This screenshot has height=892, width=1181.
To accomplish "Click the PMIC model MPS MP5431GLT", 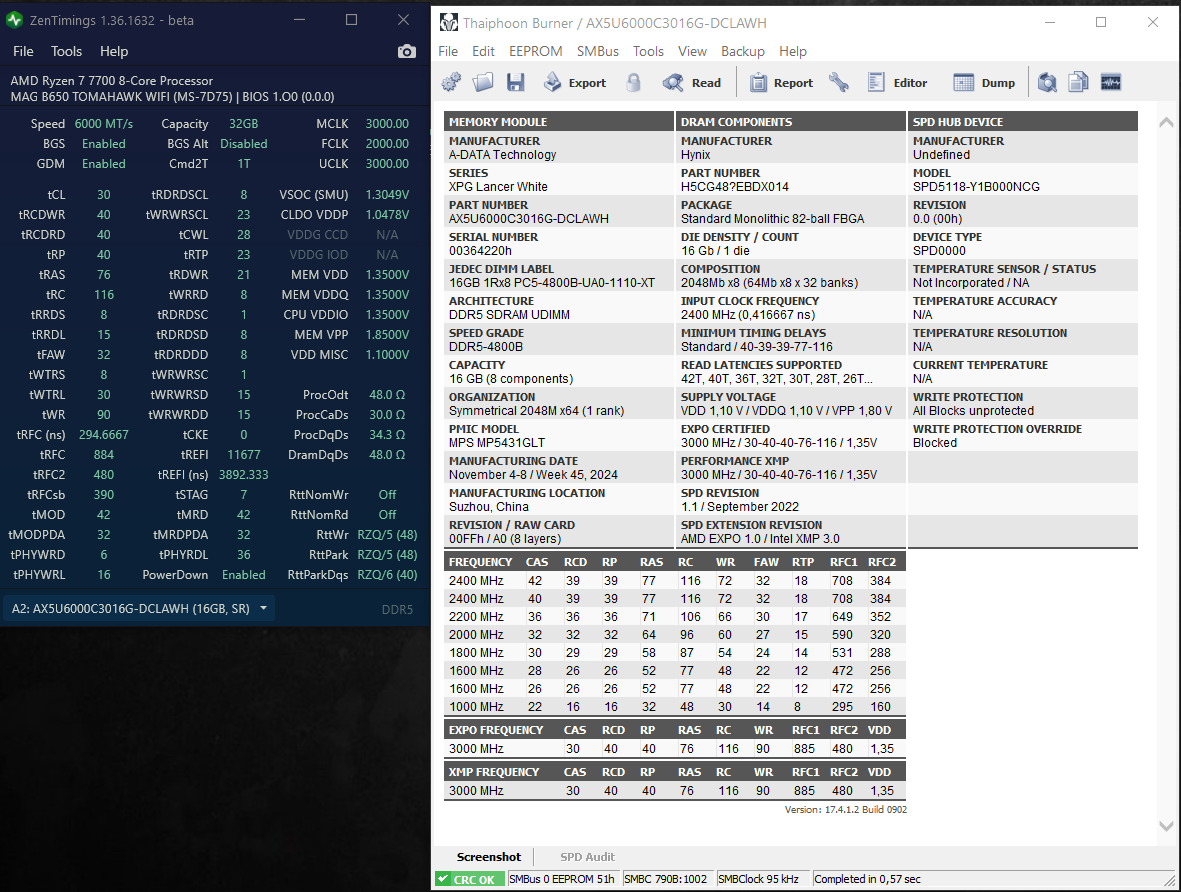I will point(497,443).
